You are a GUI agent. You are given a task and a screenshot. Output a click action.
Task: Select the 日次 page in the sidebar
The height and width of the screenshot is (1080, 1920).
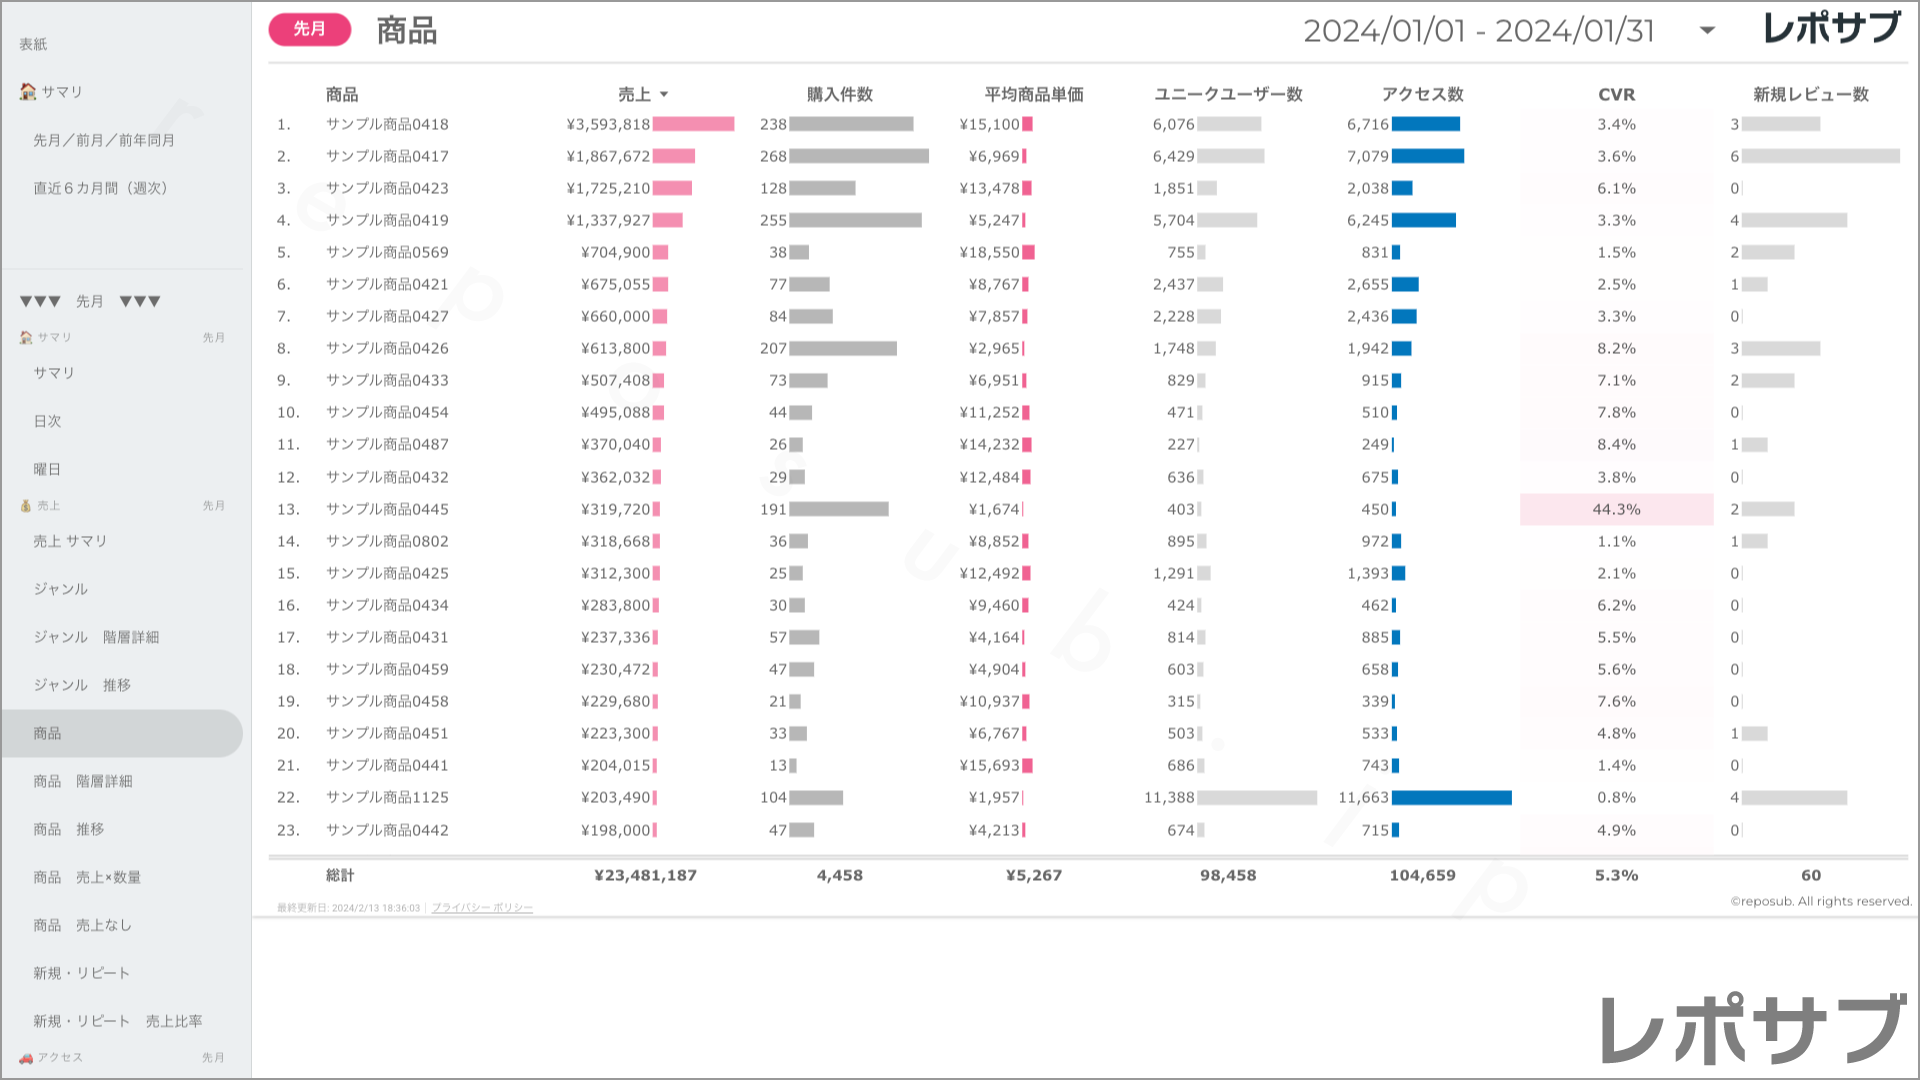coord(47,421)
